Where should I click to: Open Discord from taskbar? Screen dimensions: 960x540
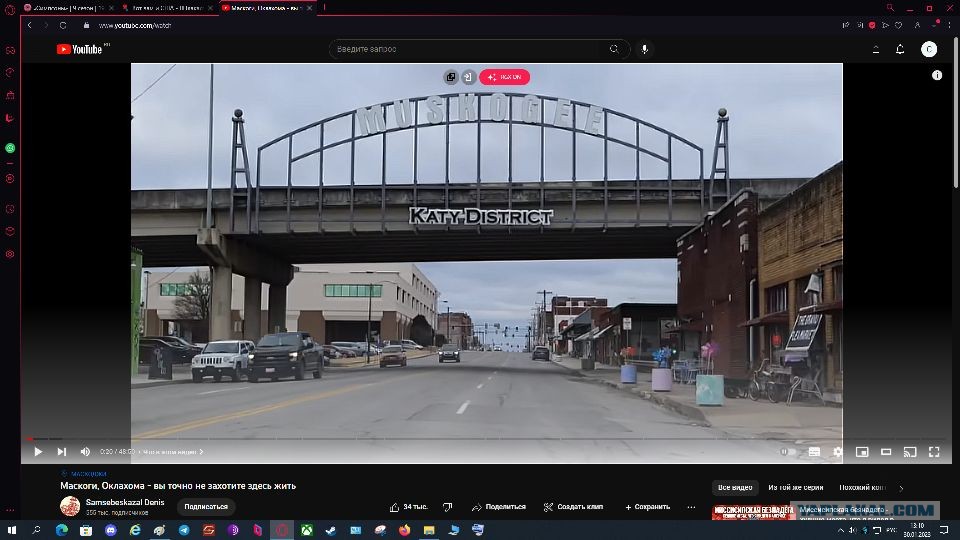(x=110, y=530)
